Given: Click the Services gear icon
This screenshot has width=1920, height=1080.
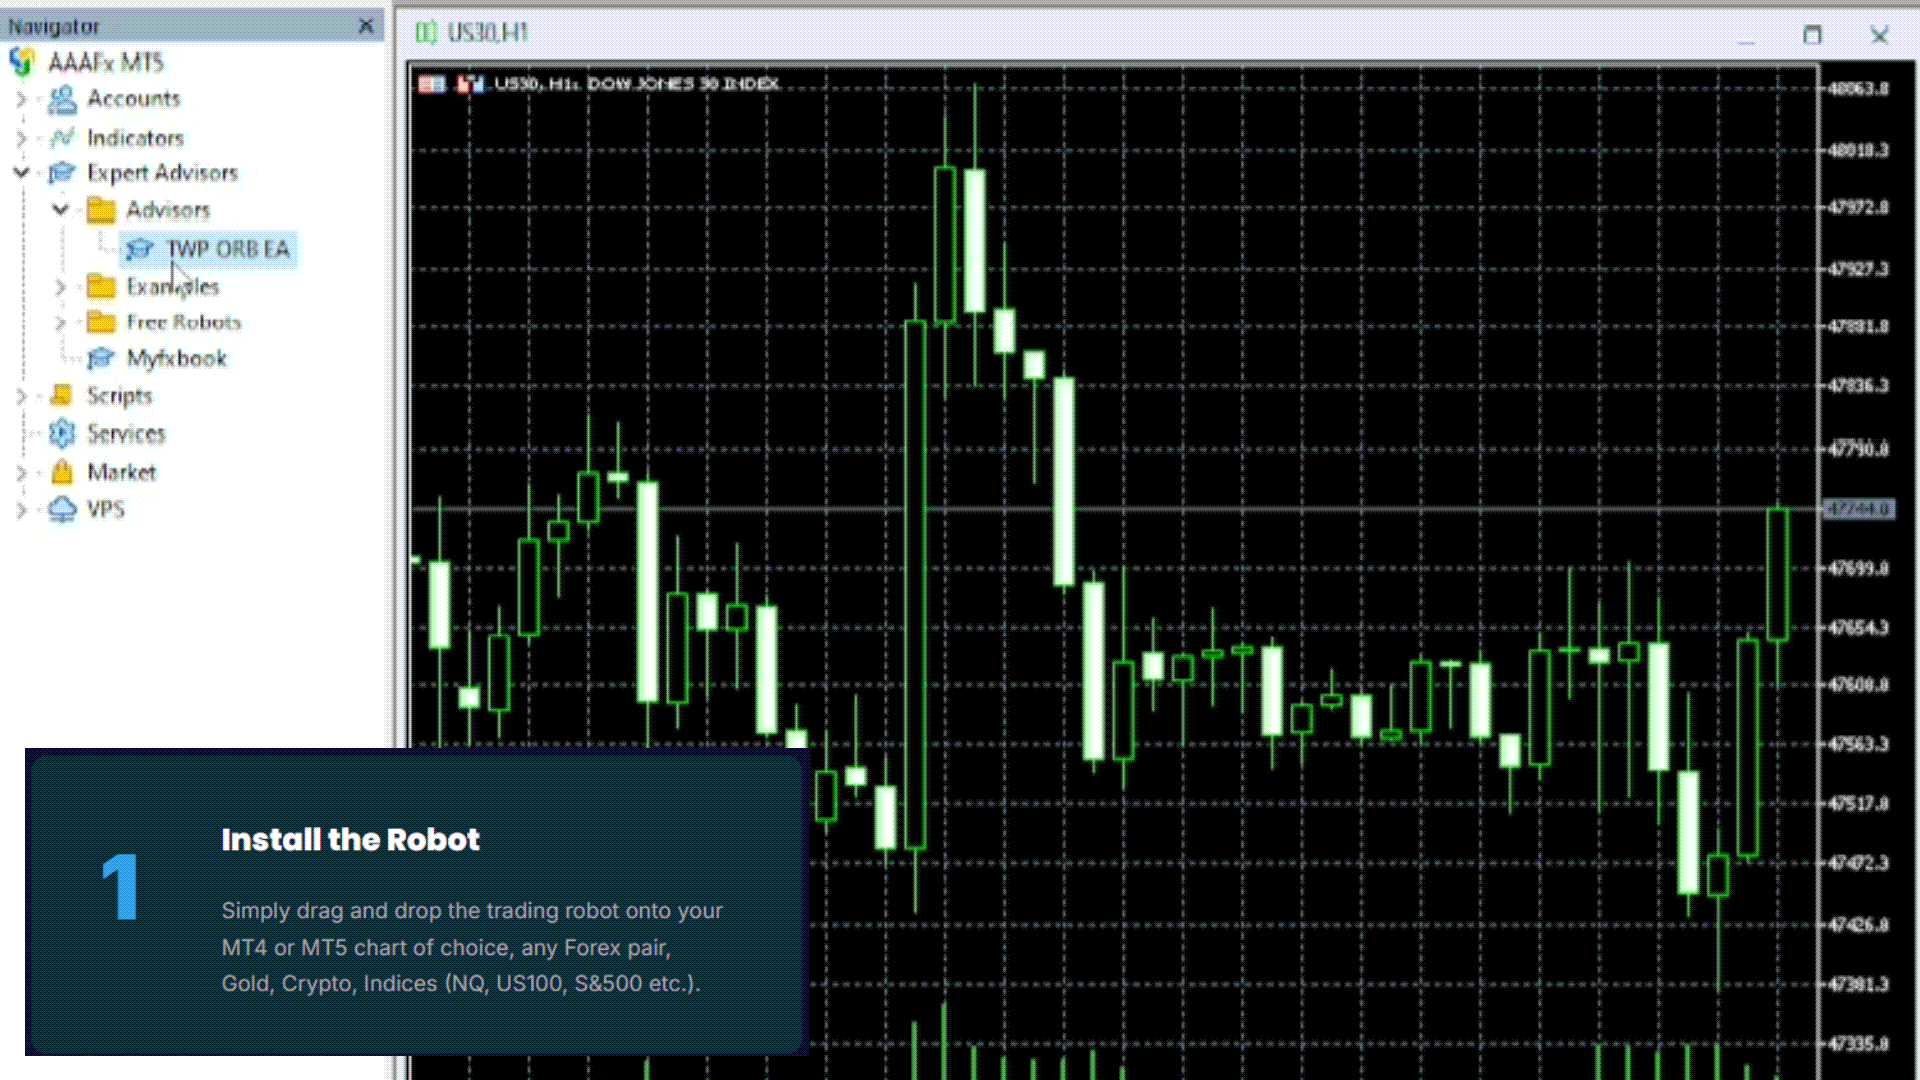Looking at the screenshot, I should coord(62,433).
